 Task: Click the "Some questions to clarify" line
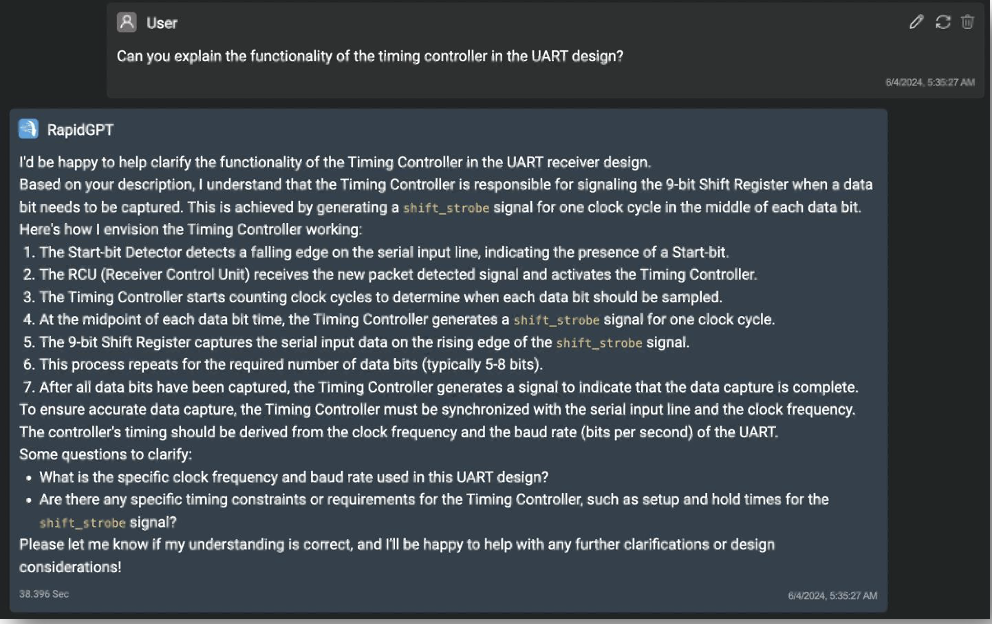[106, 454]
